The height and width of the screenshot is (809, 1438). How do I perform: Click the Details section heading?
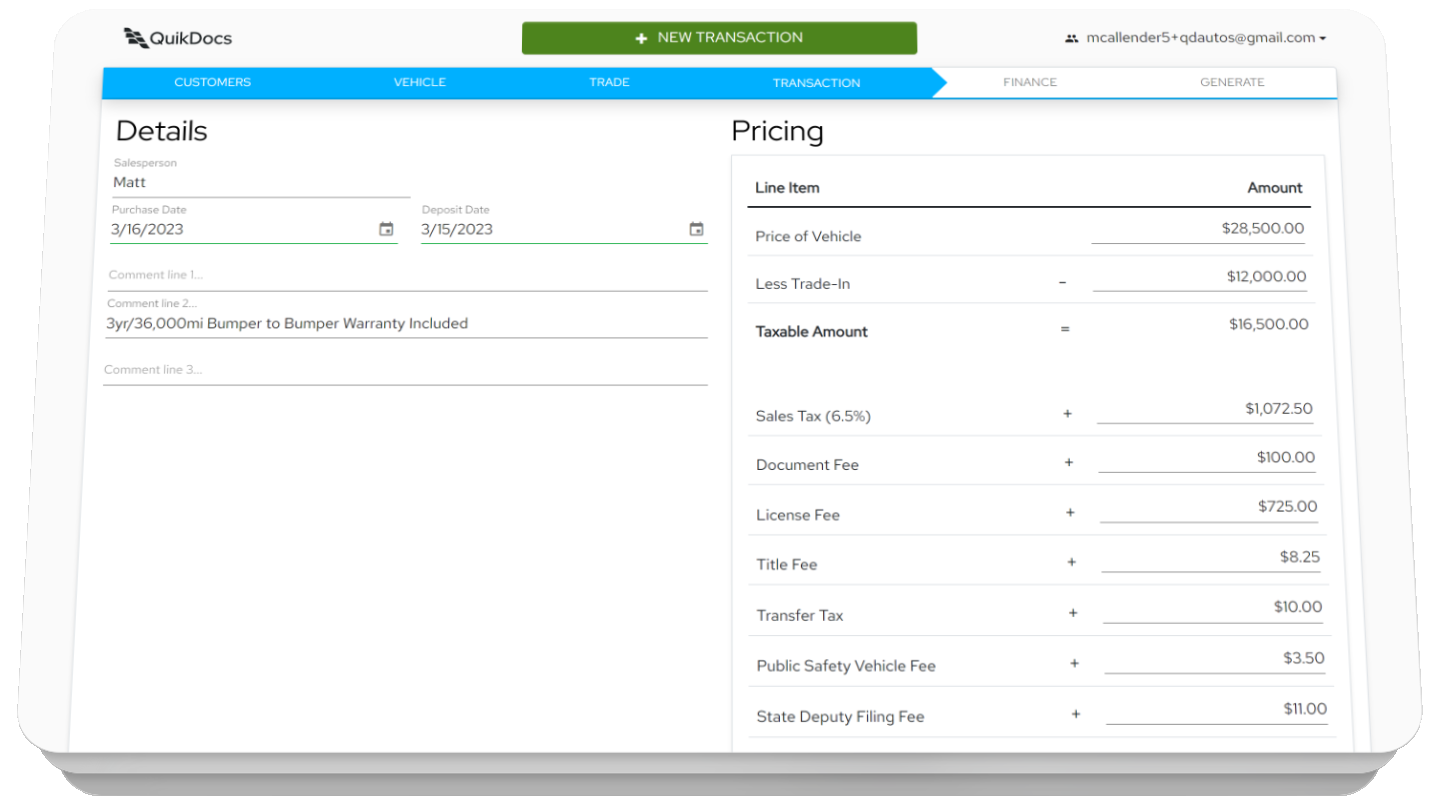coord(162,131)
